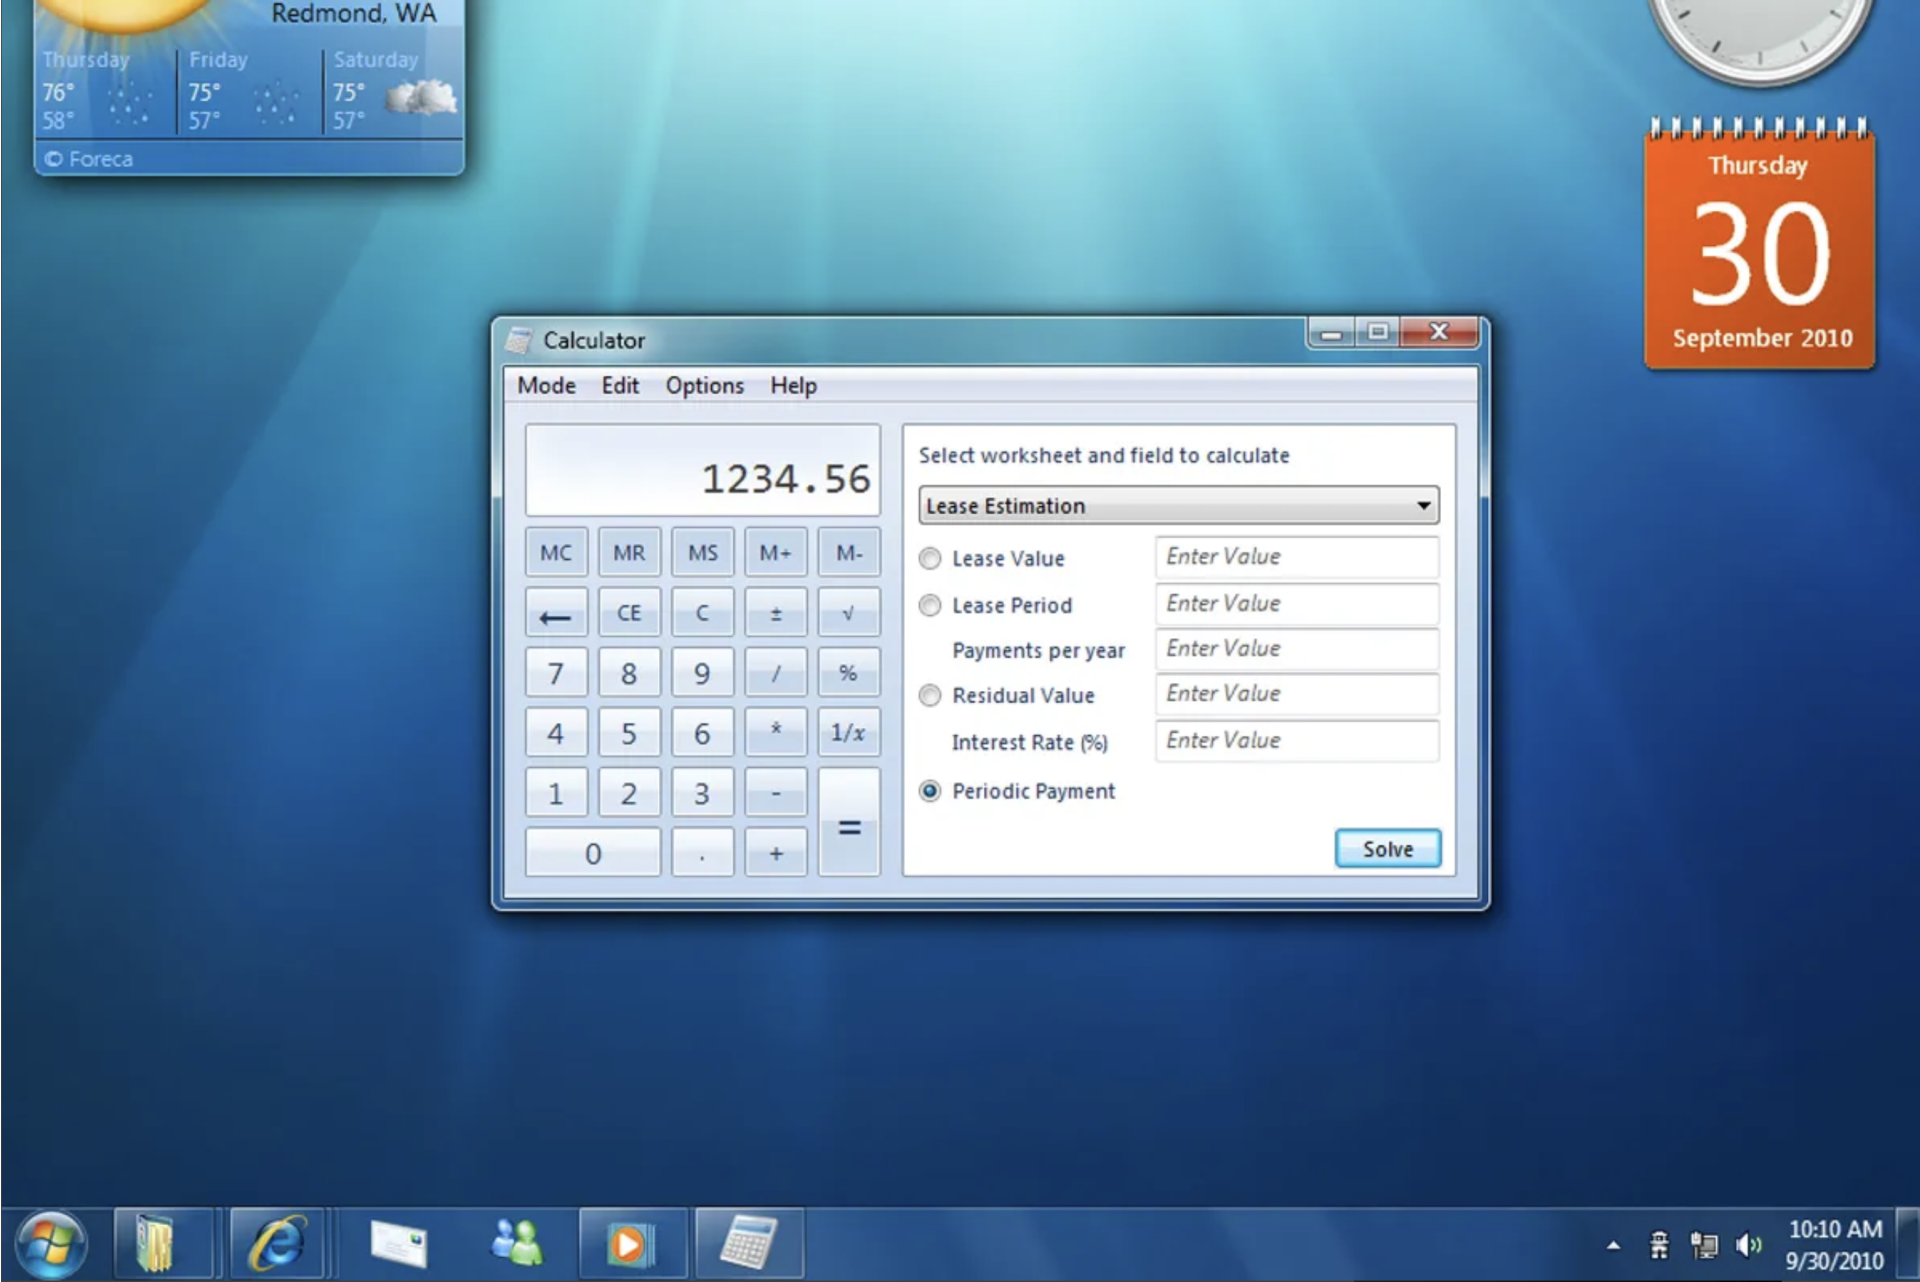
Task: Minimize the Calculator window
Action: [x=1331, y=332]
